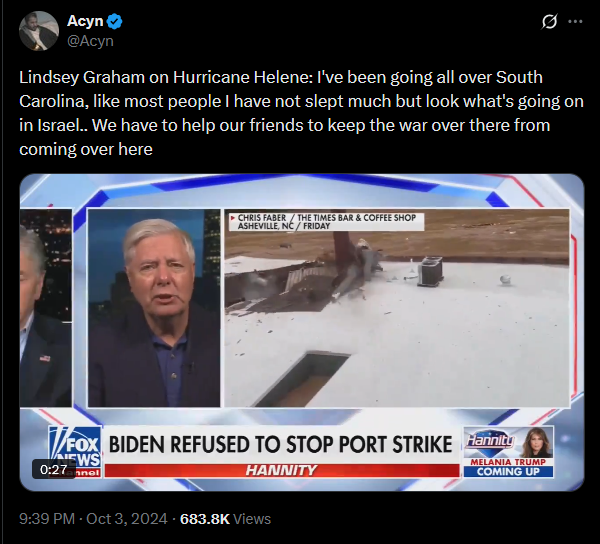This screenshot has height=544, width=600.
Task: Click the Lindsey Graham video panel
Action: coord(154,308)
